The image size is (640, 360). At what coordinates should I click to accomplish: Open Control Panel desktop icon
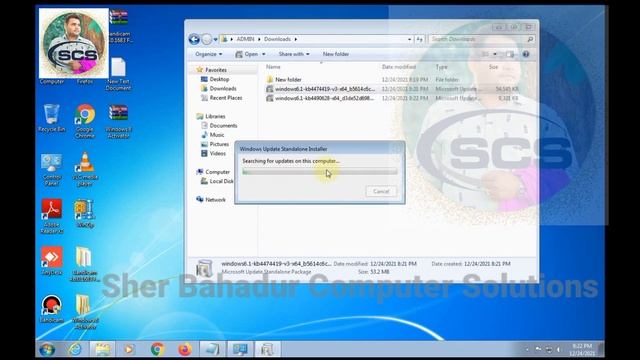[51, 170]
